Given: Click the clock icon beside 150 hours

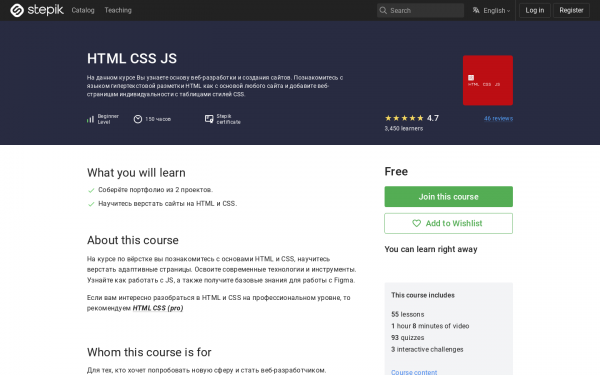Looking at the screenshot, I should pyautogui.click(x=138, y=119).
